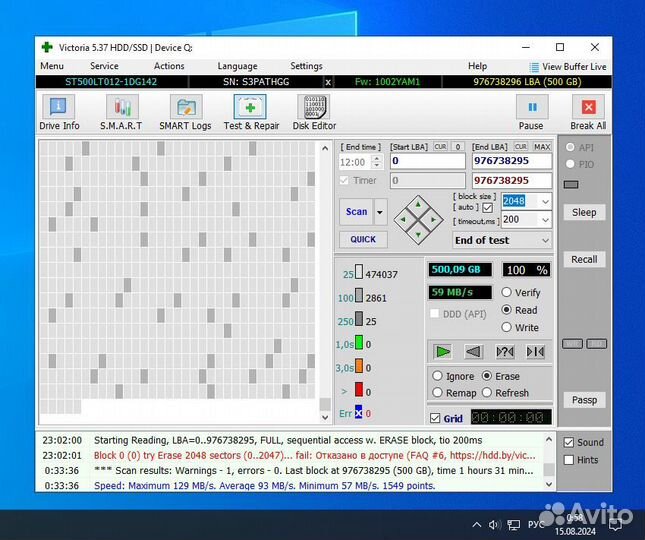Open the block size 2048 dropdown
The image size is (645, 540).
(x=545, y=202)
